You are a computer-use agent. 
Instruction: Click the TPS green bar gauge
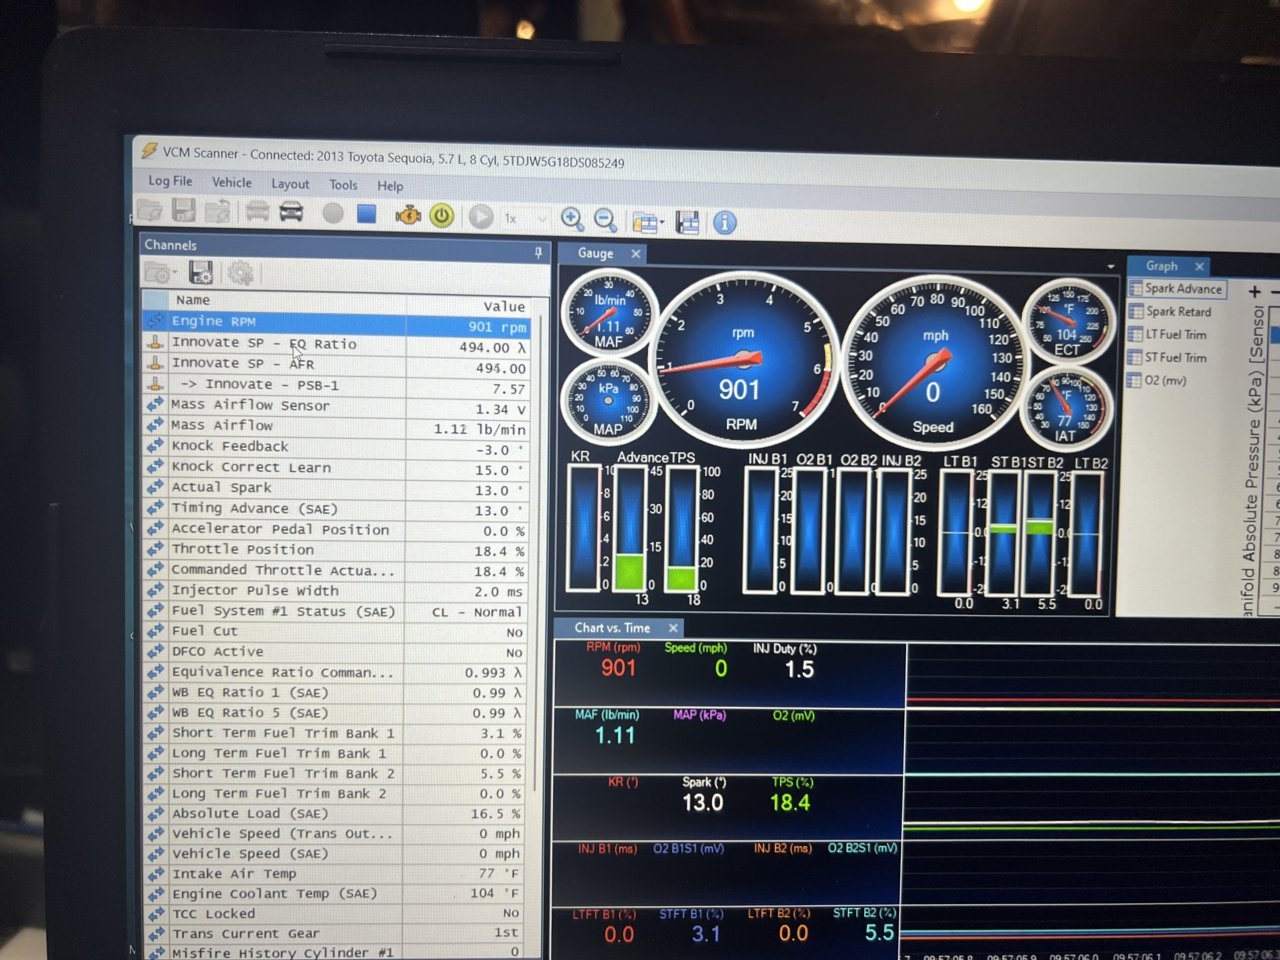682,528
